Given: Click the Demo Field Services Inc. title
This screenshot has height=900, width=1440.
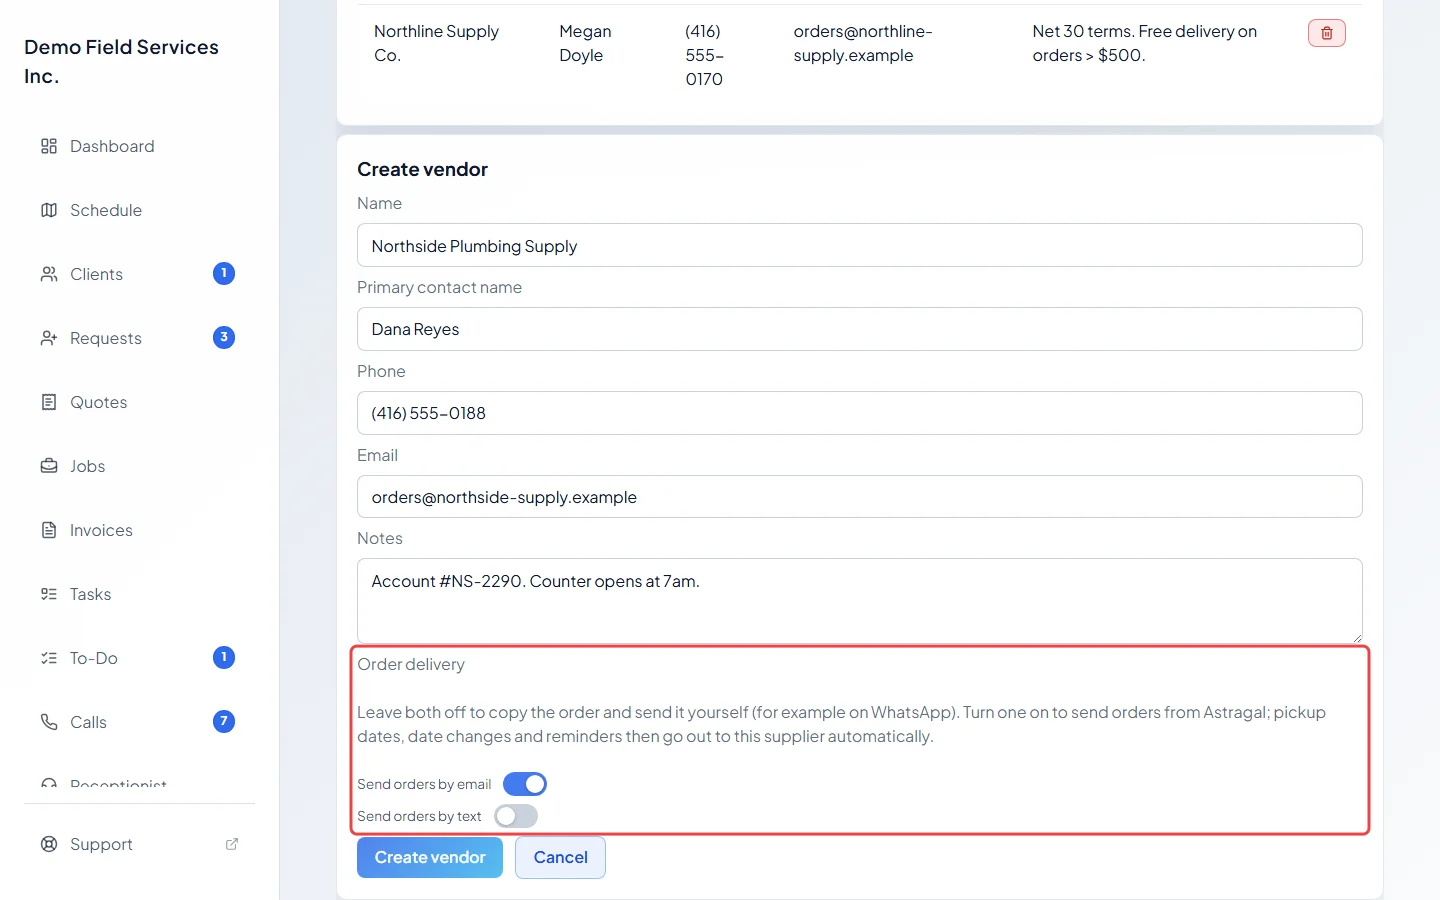Looking at the screenshot, I should click(121, 61).
